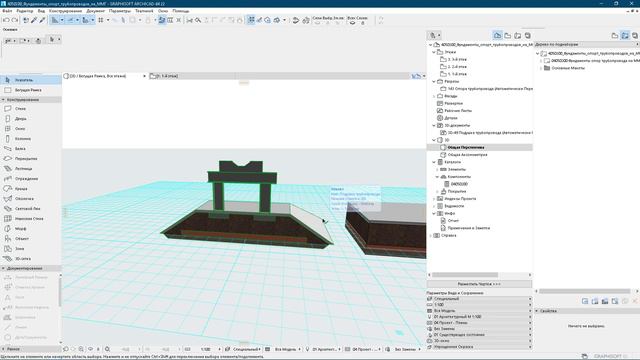
Task: Expand the Фасады folder in Navigator
Action: coord(434,96)
